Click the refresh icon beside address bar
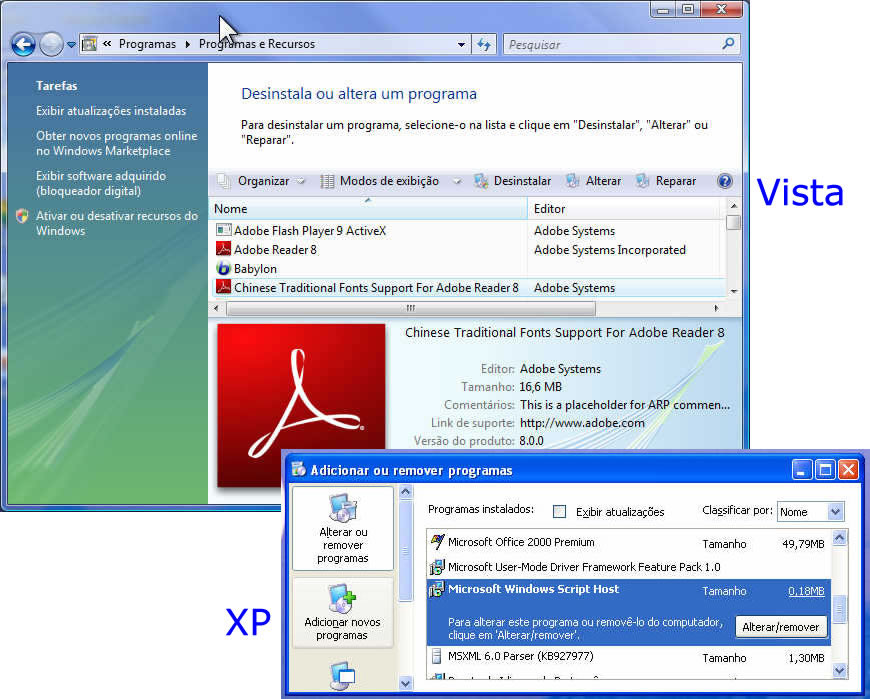This screenshot has height=699, width=870. coord(485,44)
